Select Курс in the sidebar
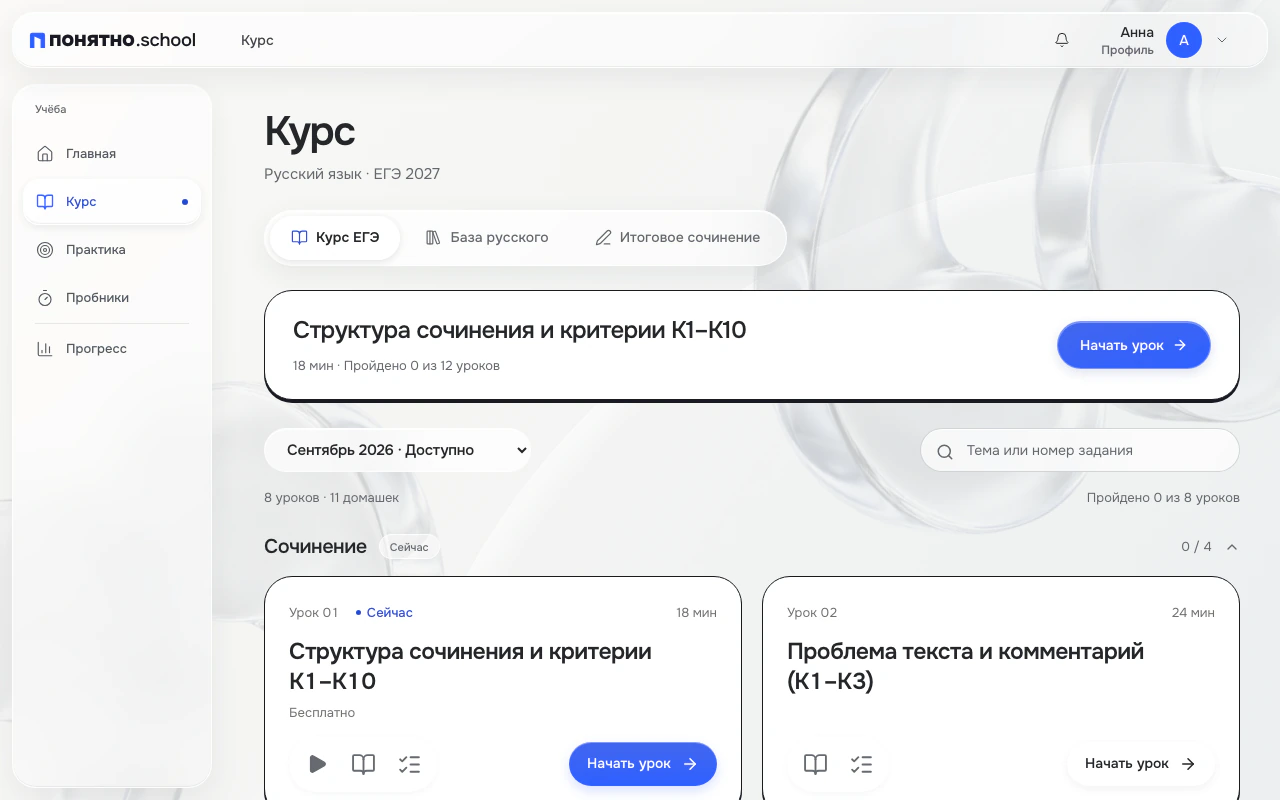1280x800 pixels. 111,202
